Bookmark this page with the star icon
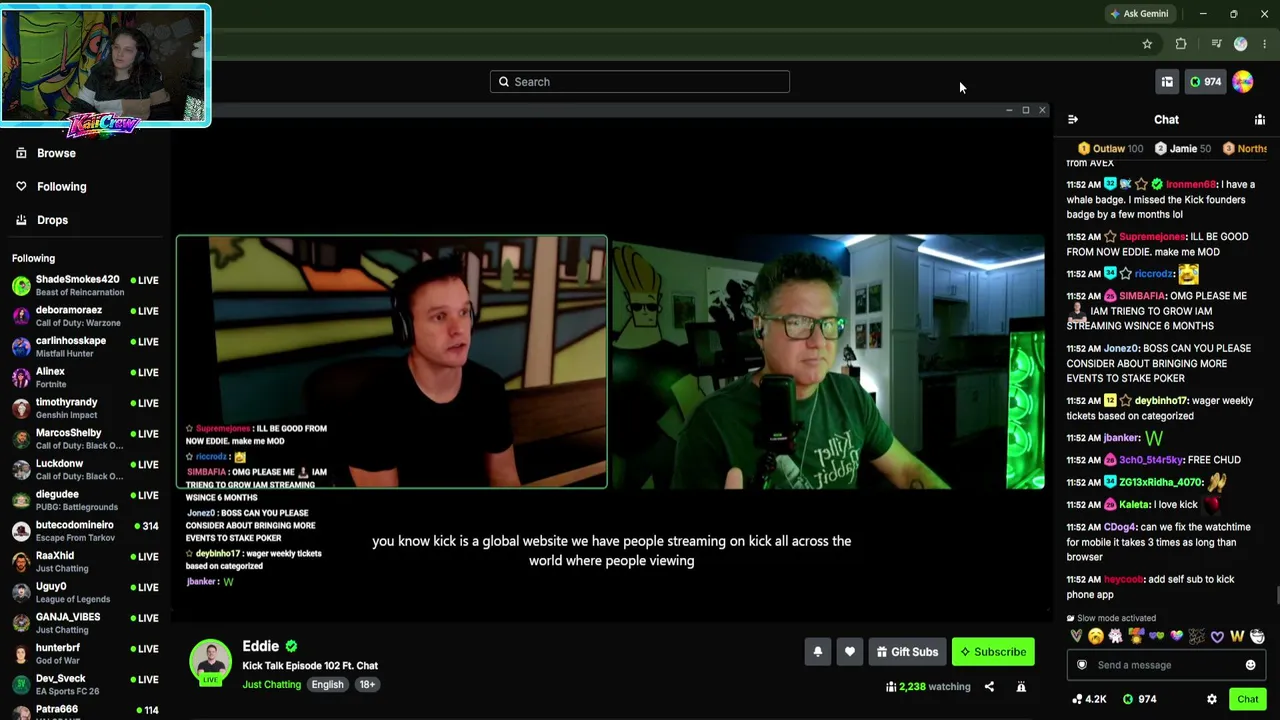This screenshot has width=1280, height=720. [x=1147, y=44]
